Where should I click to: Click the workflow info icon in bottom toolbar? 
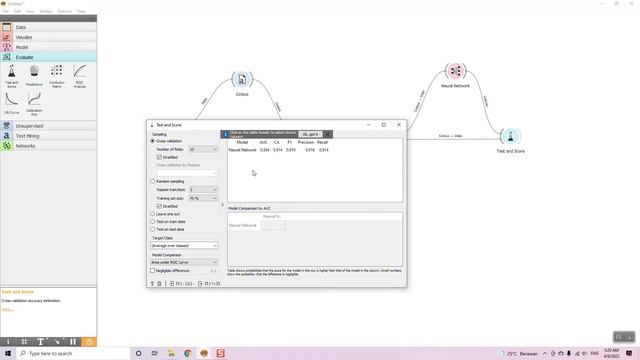pyautogui.click(x=8, y=342)
